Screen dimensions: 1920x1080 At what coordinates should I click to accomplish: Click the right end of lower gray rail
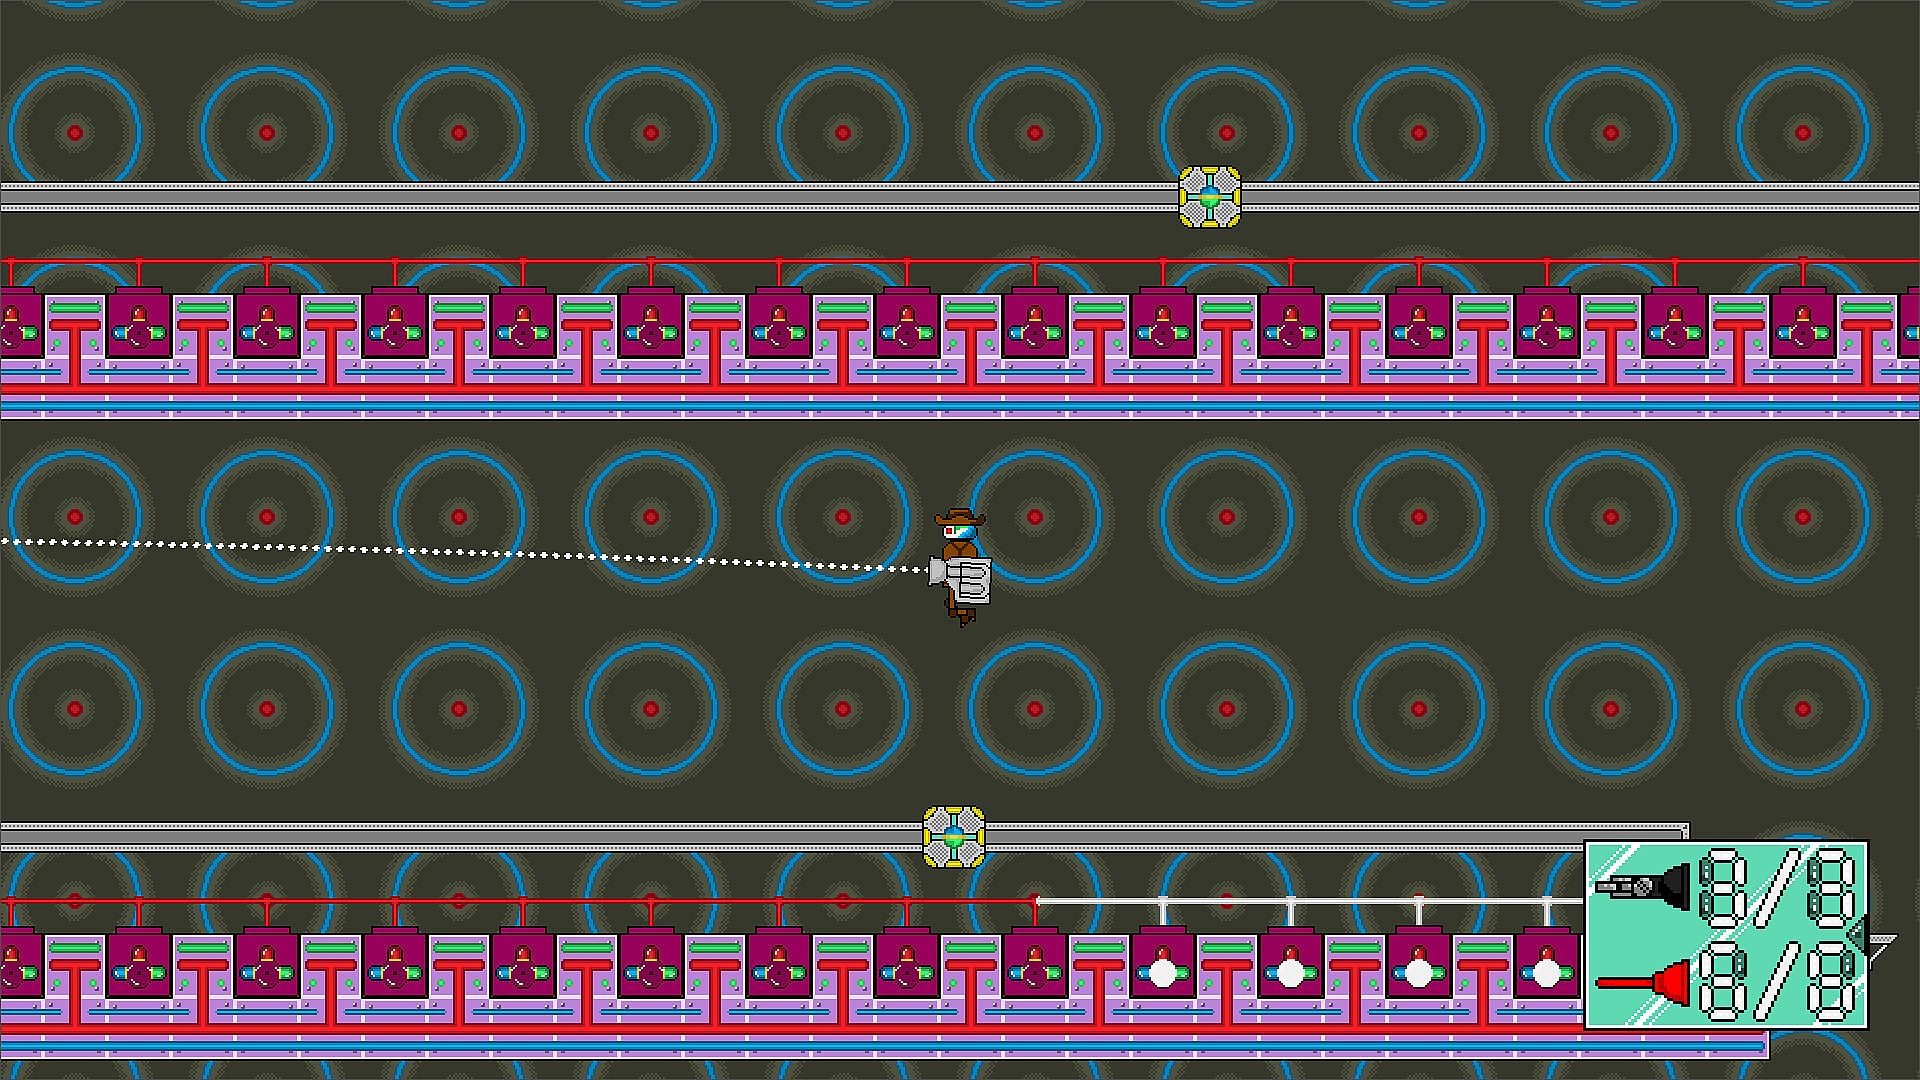click(1682, 832)
